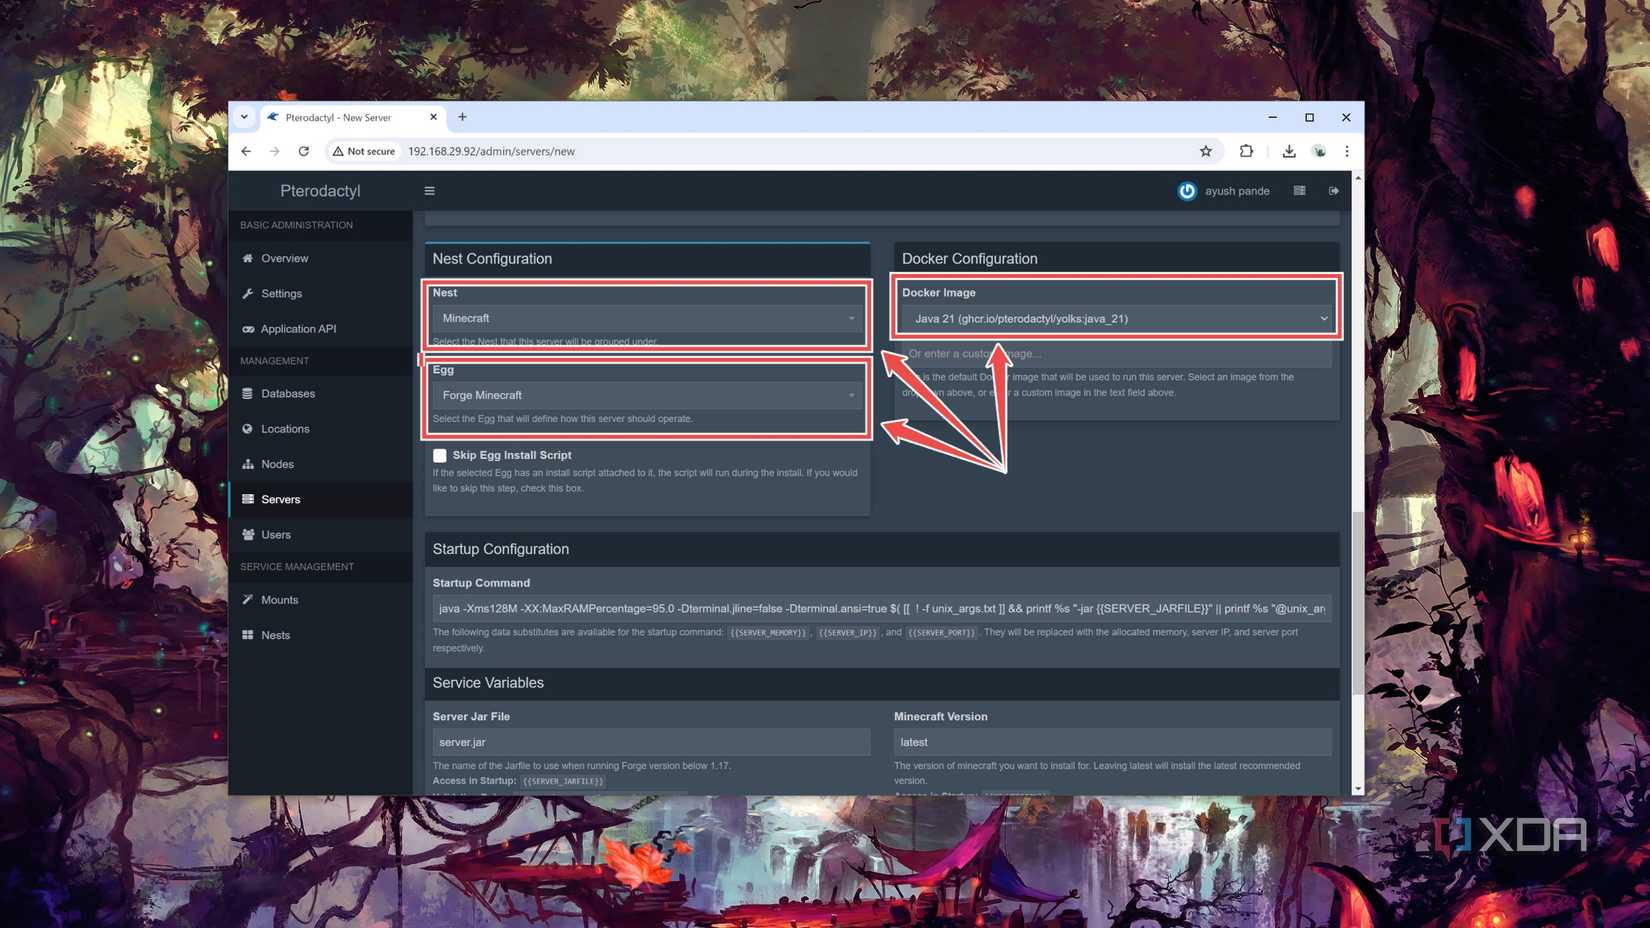Open the tab search dropdown arrow
The height and width of the screenshot is (928, 1650).
coord(244,117)
